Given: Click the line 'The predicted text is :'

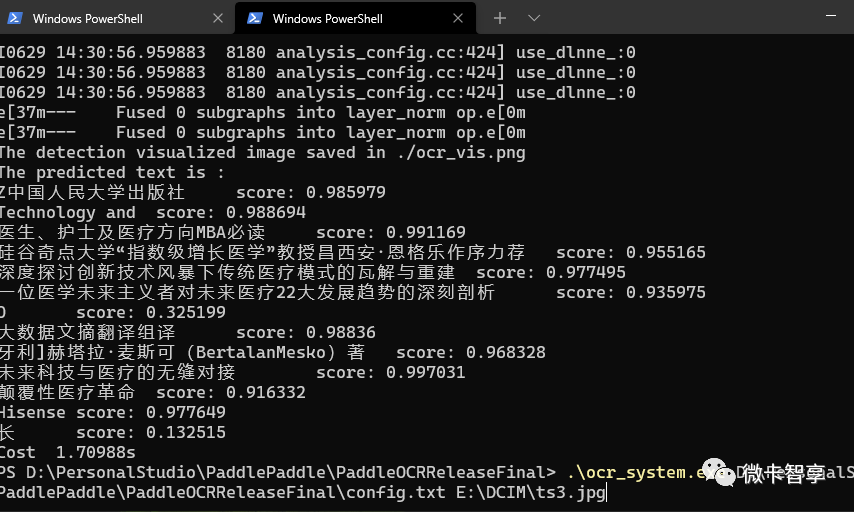Looking at the screenshot, I should point(112,173).
